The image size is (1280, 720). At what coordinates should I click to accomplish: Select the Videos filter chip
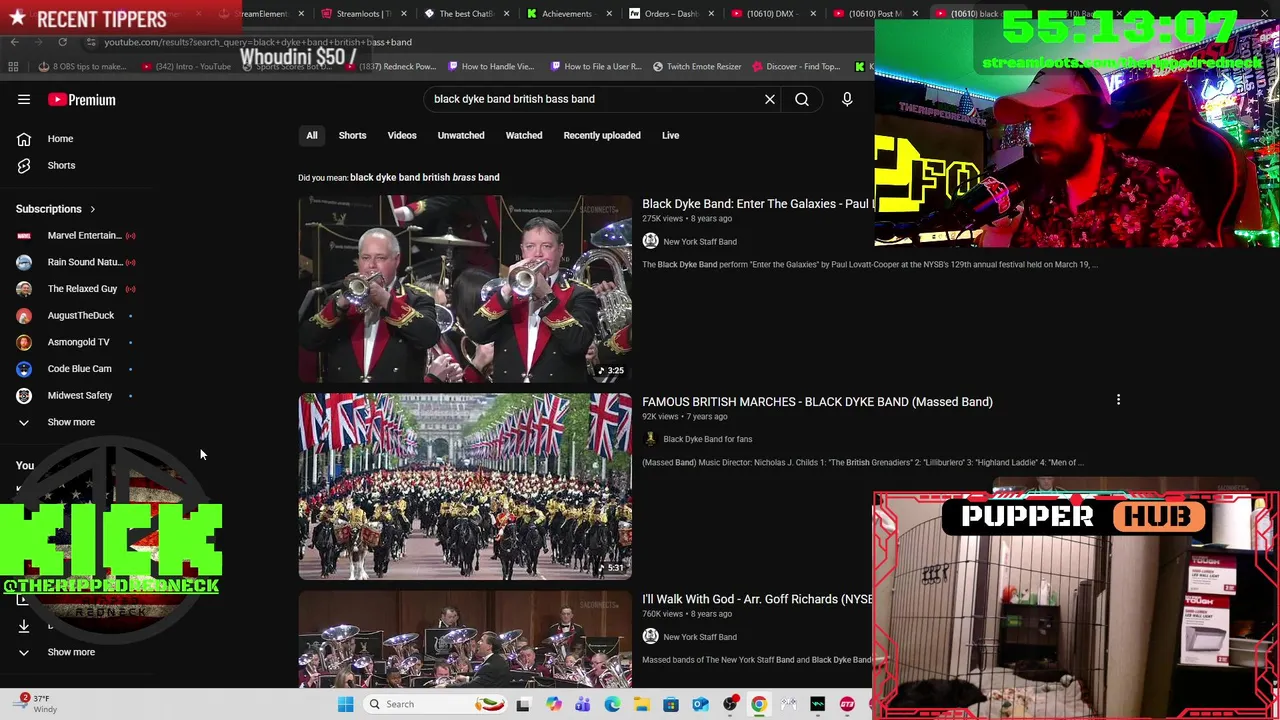point(402,135)
